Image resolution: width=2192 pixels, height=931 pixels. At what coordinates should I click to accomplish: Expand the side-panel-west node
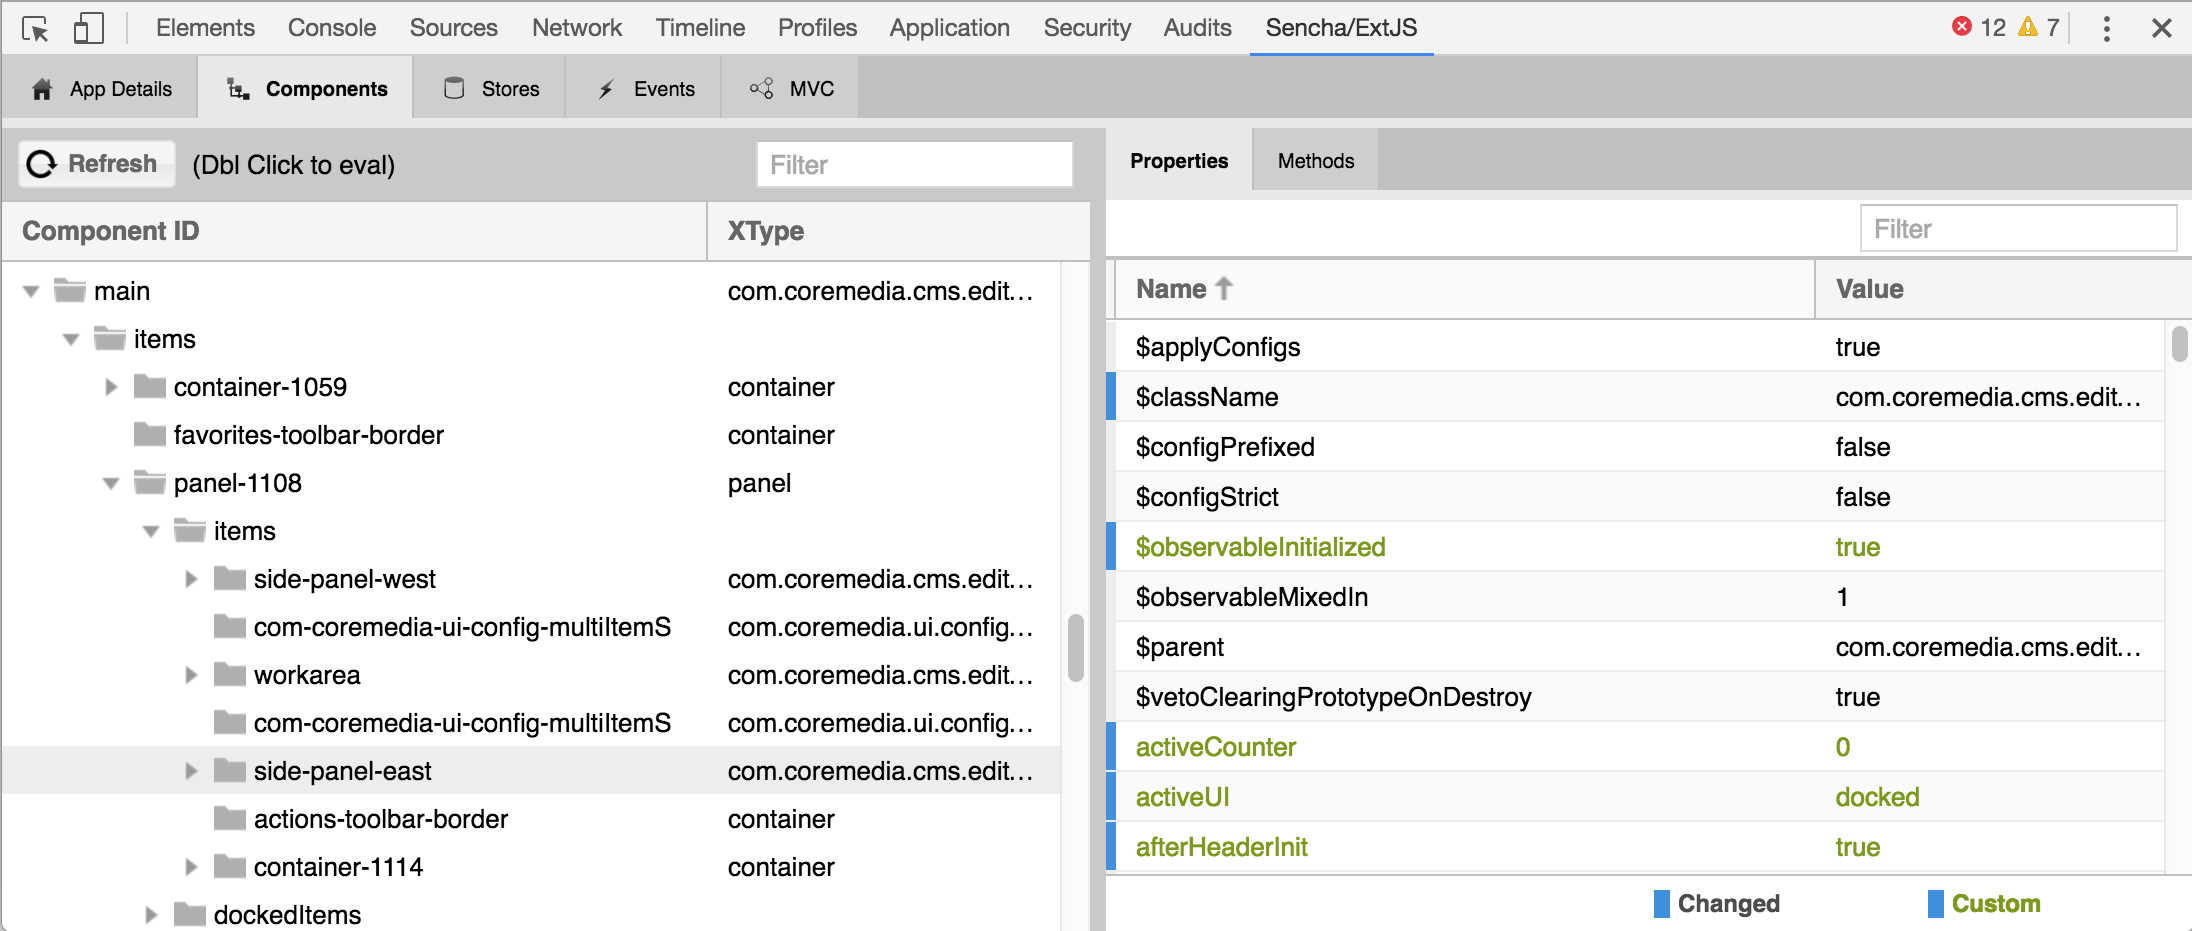click(x=190, y=579)
